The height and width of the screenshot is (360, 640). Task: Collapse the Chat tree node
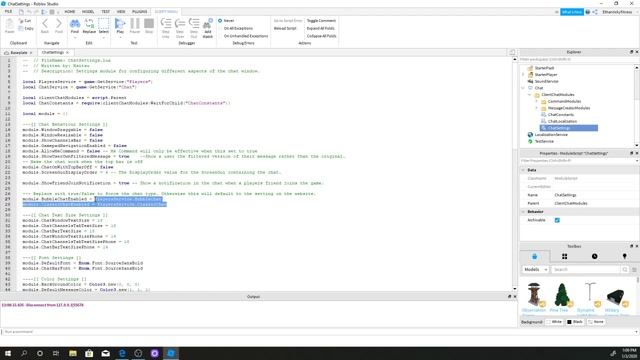coord(523,88)
